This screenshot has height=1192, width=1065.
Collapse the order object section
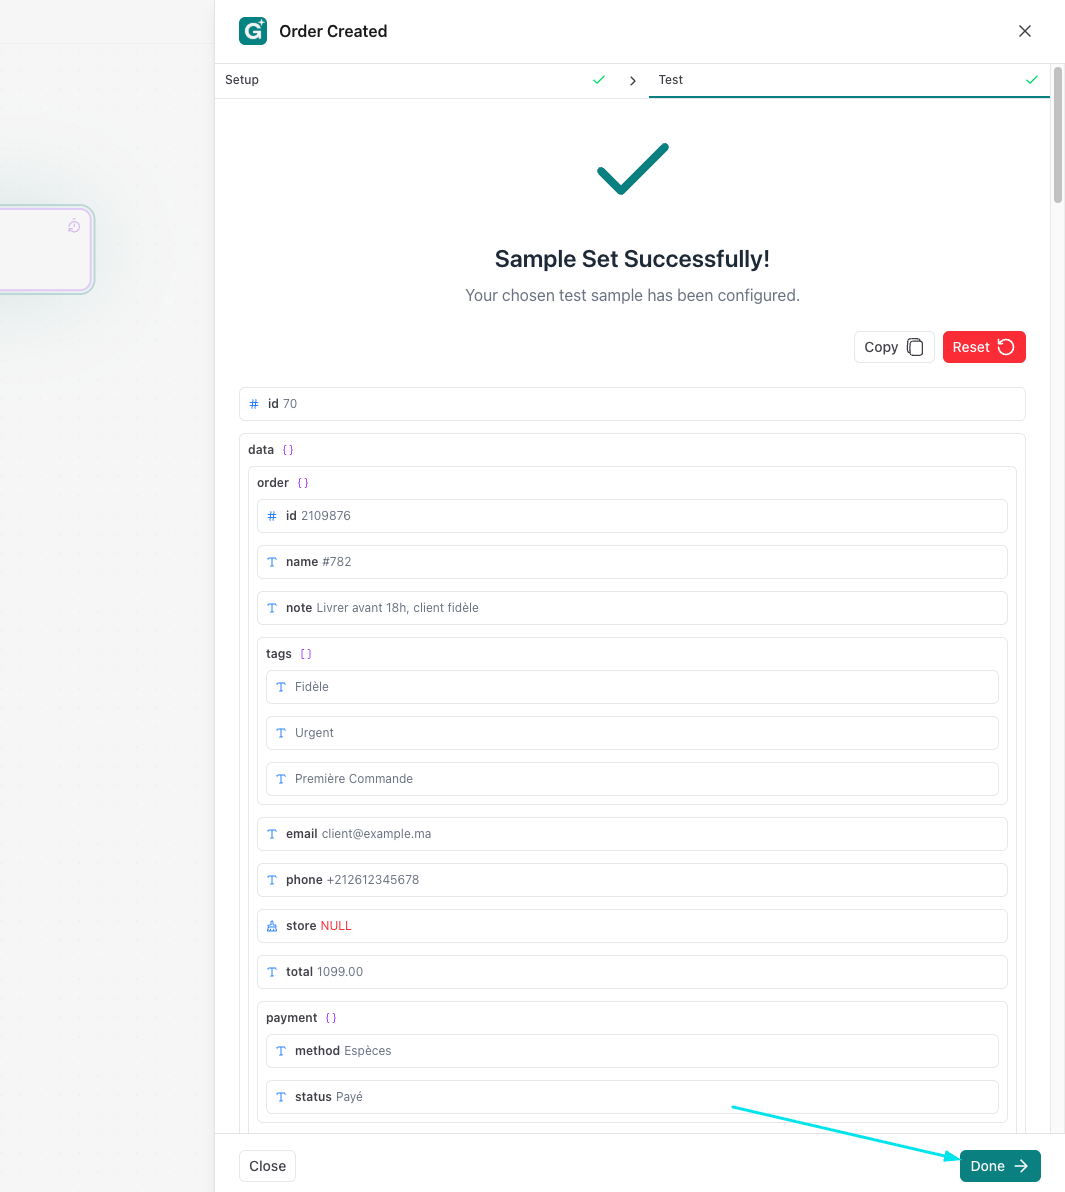coord(274,483)
